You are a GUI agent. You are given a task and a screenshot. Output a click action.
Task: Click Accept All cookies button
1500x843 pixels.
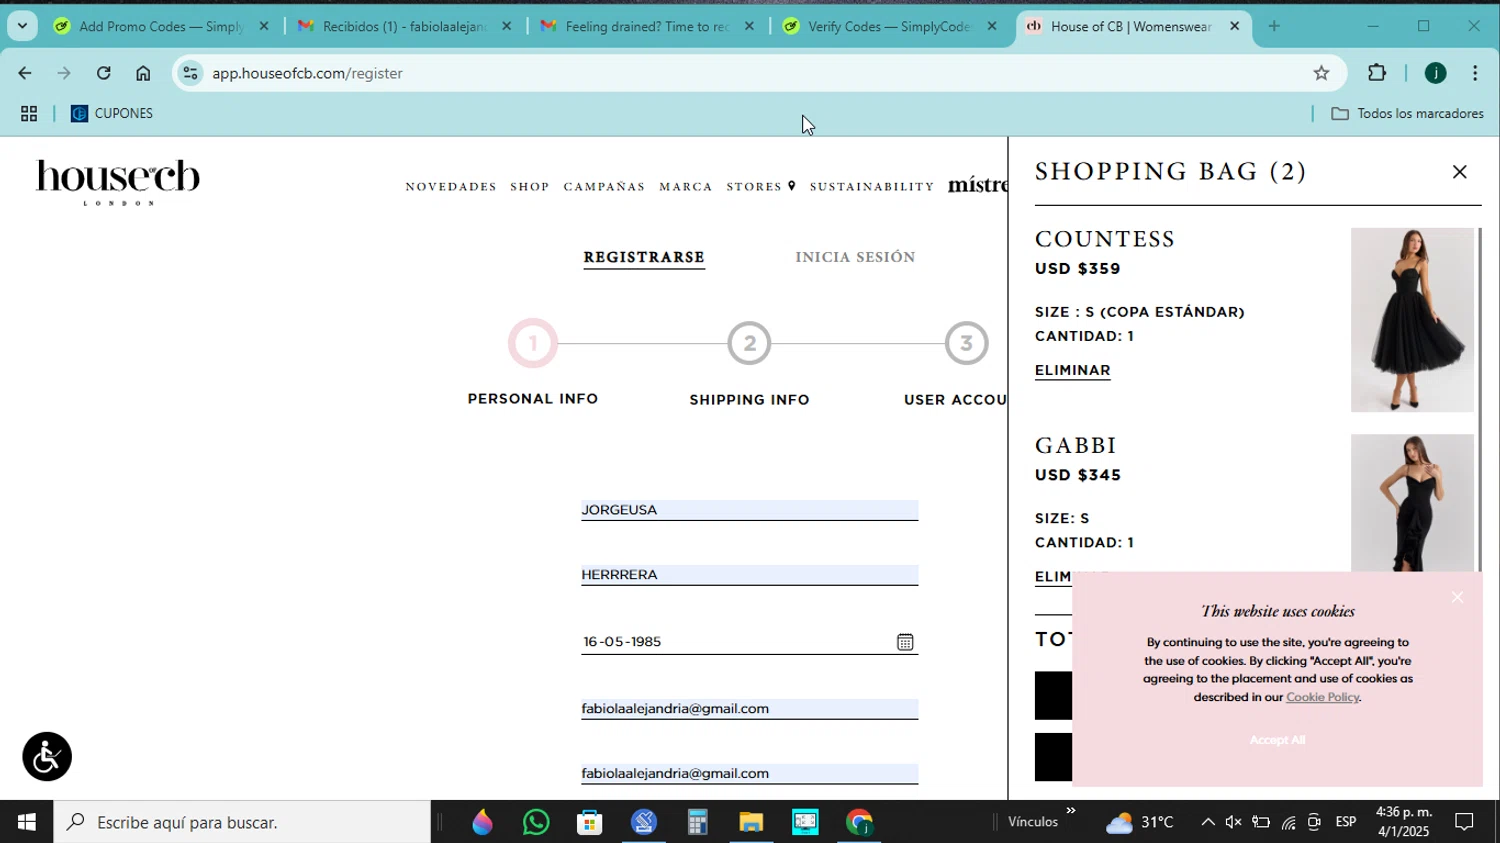(1277, 740)
